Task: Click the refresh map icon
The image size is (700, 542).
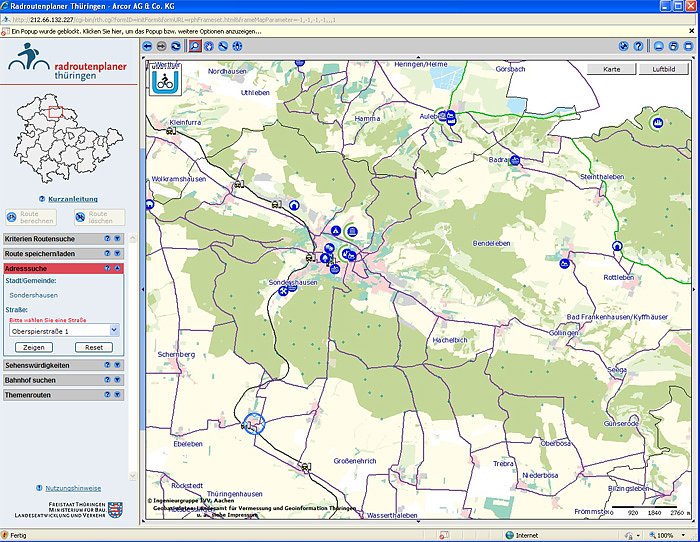Action: tap(176, 46)
